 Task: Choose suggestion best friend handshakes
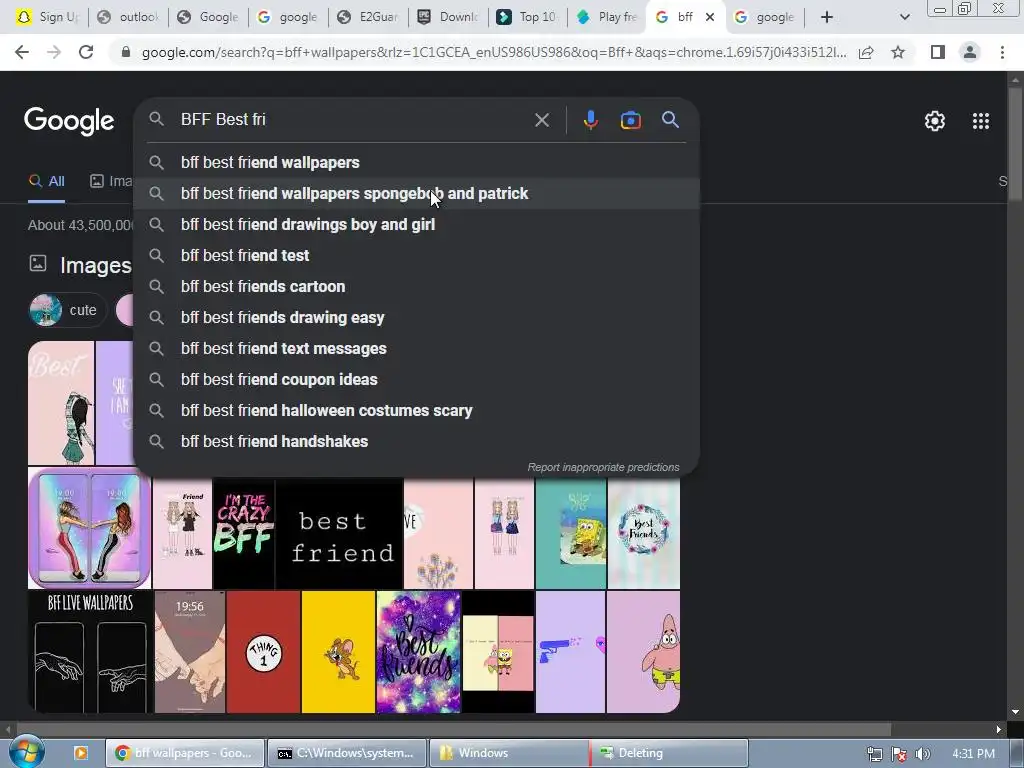click(416, 441)
